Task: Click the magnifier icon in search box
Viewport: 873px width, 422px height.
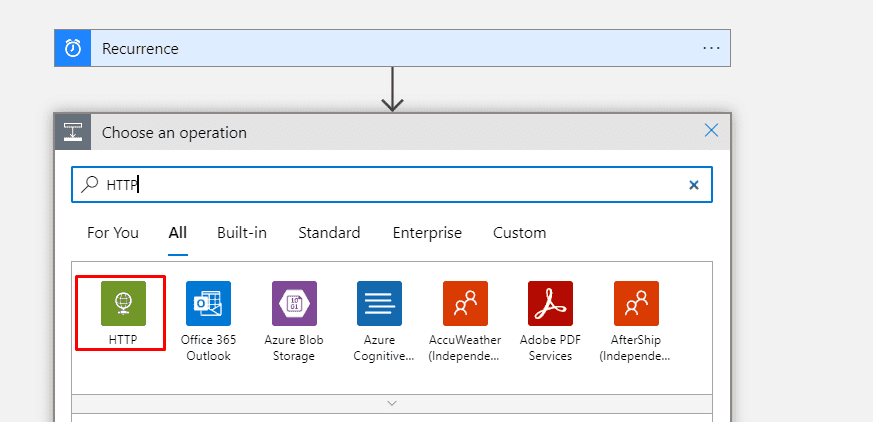Action: 89,185
